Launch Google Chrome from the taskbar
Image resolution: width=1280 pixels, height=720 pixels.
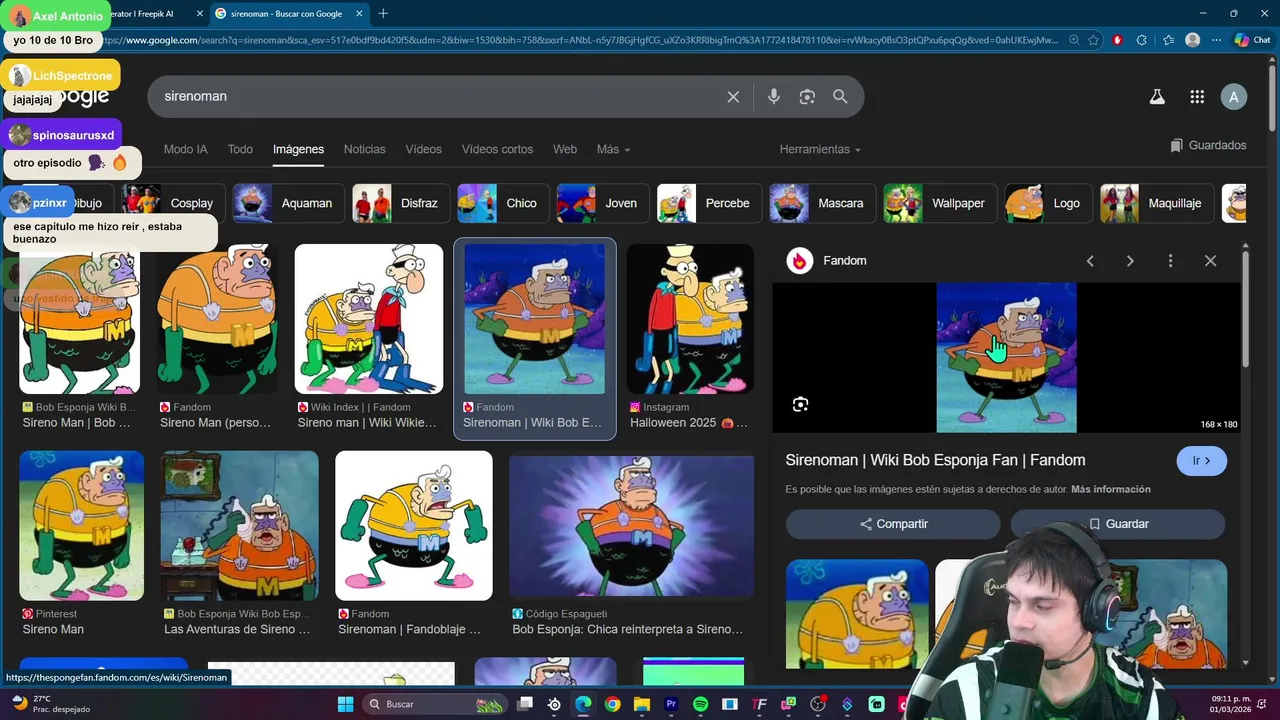click(612, 704)
